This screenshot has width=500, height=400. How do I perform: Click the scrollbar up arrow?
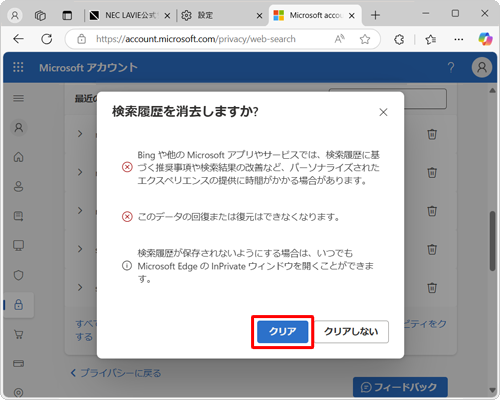point(493,91)
